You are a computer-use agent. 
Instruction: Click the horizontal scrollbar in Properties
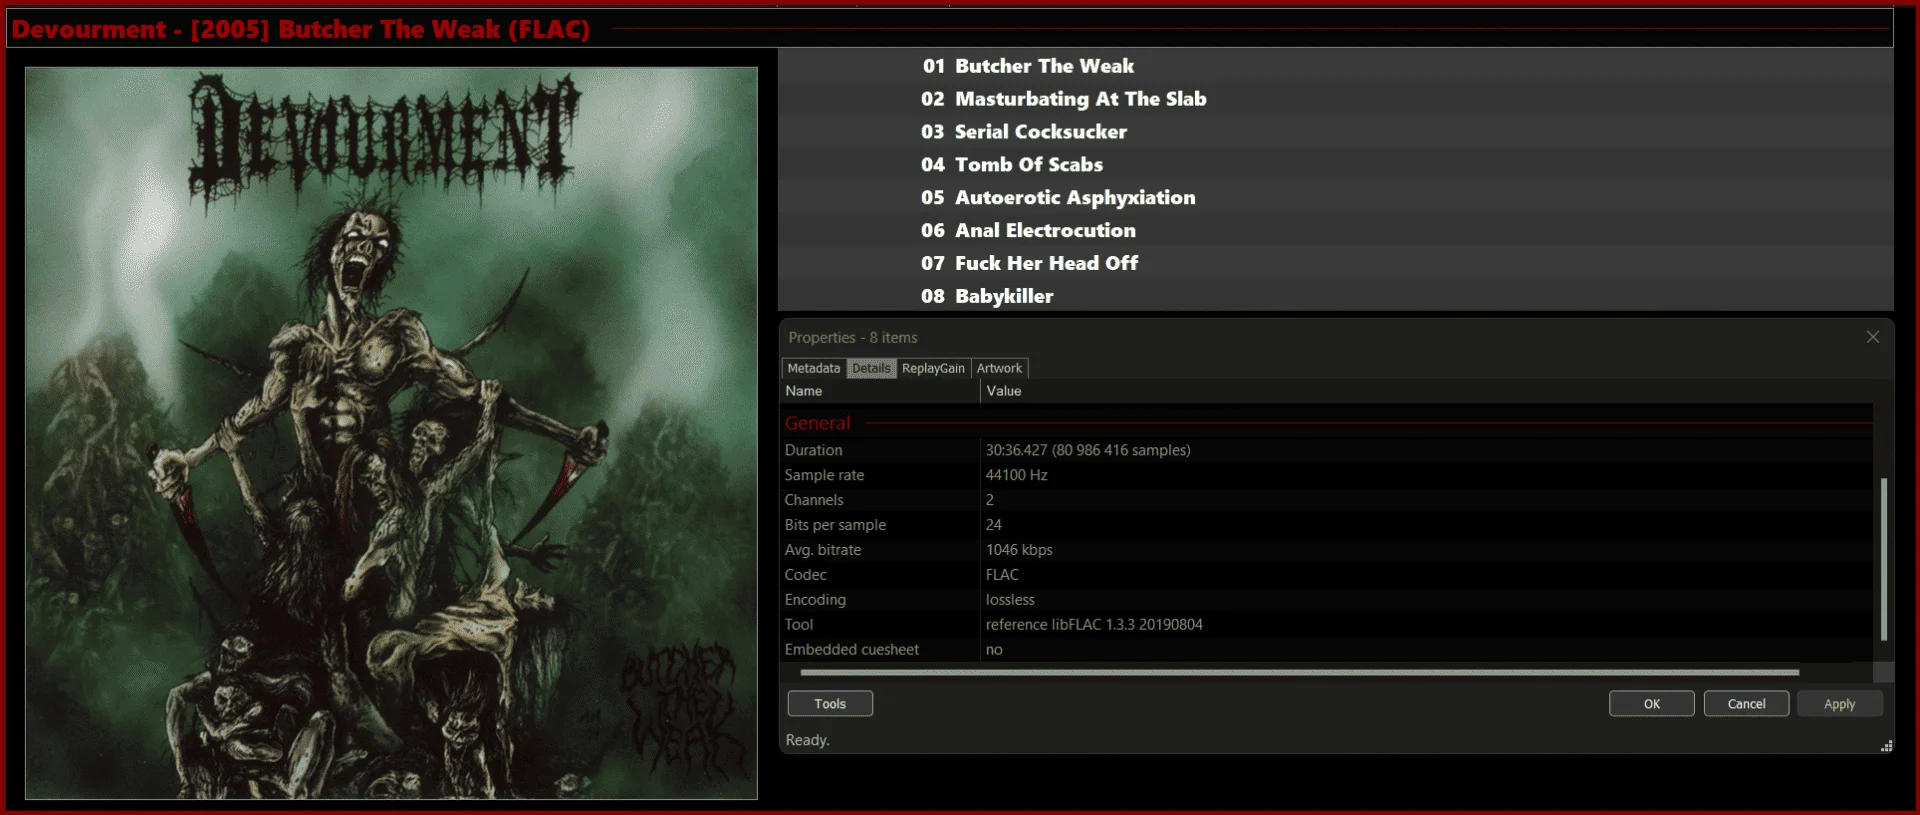[1300, 673]
